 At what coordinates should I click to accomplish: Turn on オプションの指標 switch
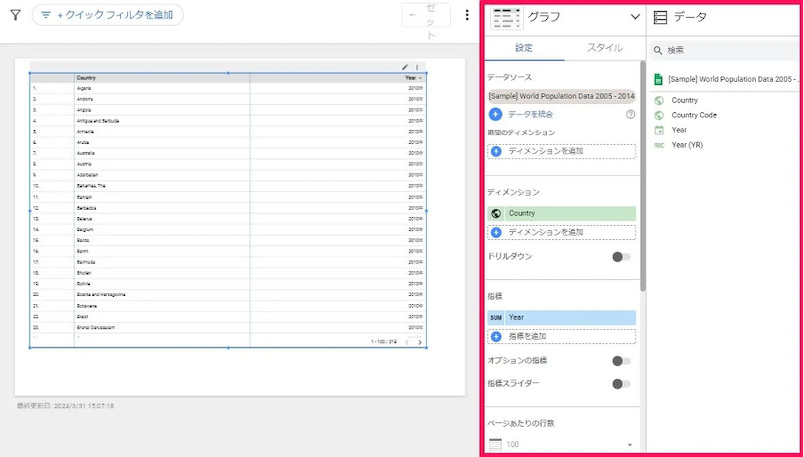621,361
